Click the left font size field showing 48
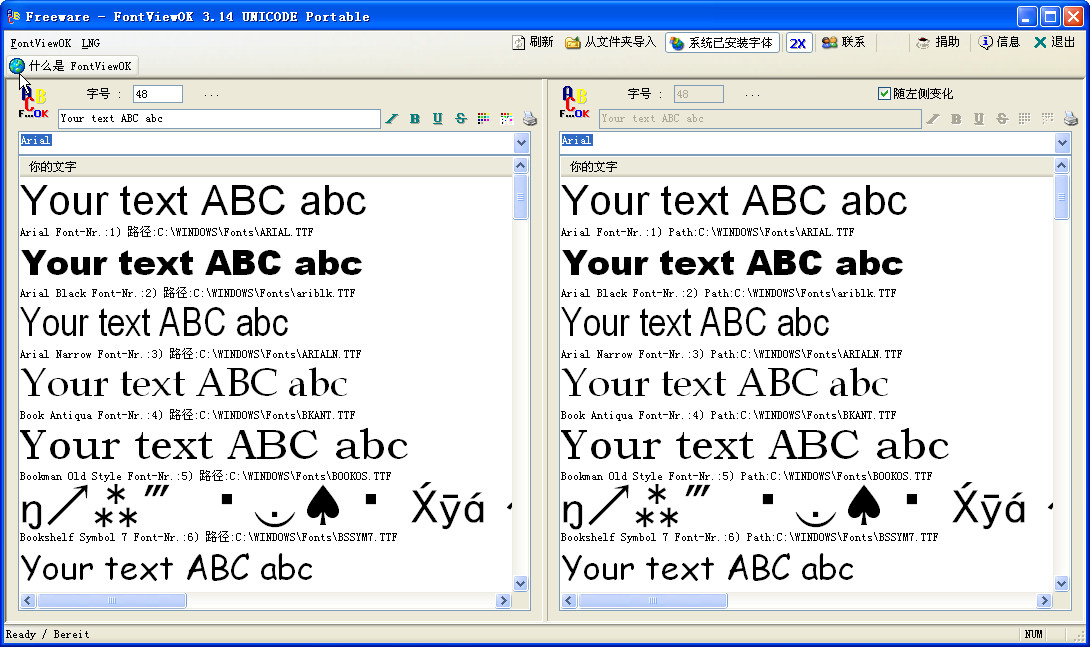The image size is (1090, 647). point(158,94)
